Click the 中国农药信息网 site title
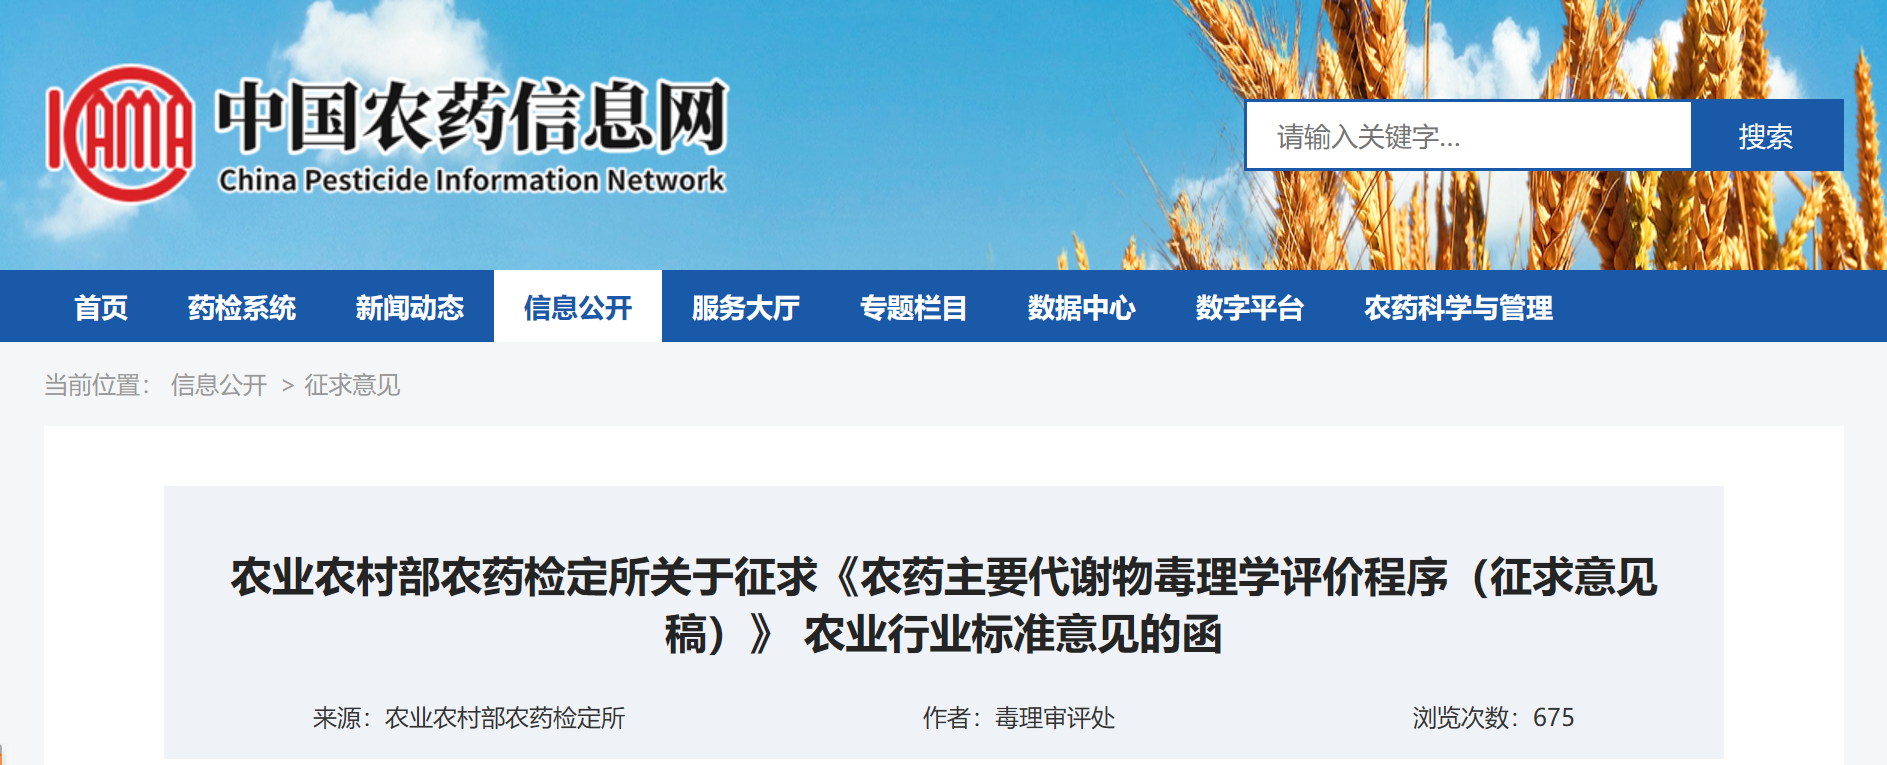This screenshot has height=765, width=1887. click(x=472, y=117)
